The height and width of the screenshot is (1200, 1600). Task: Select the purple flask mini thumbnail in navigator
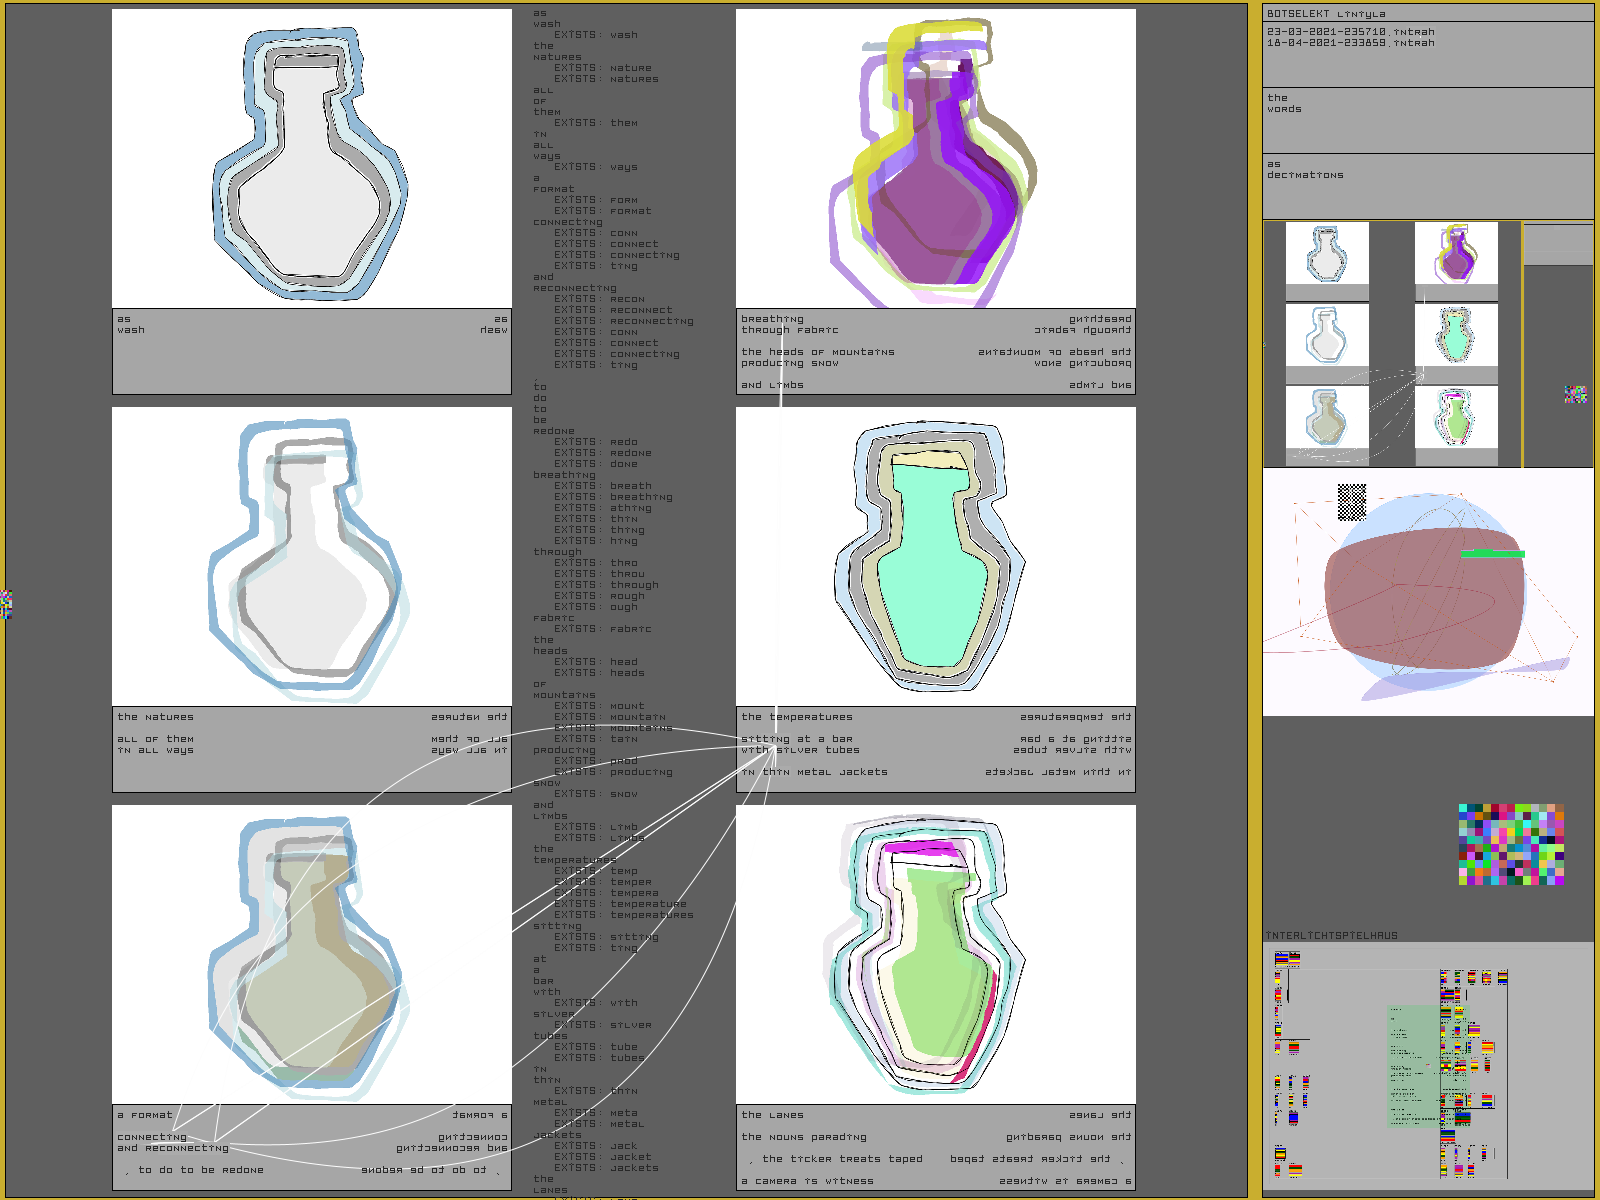1456,254
